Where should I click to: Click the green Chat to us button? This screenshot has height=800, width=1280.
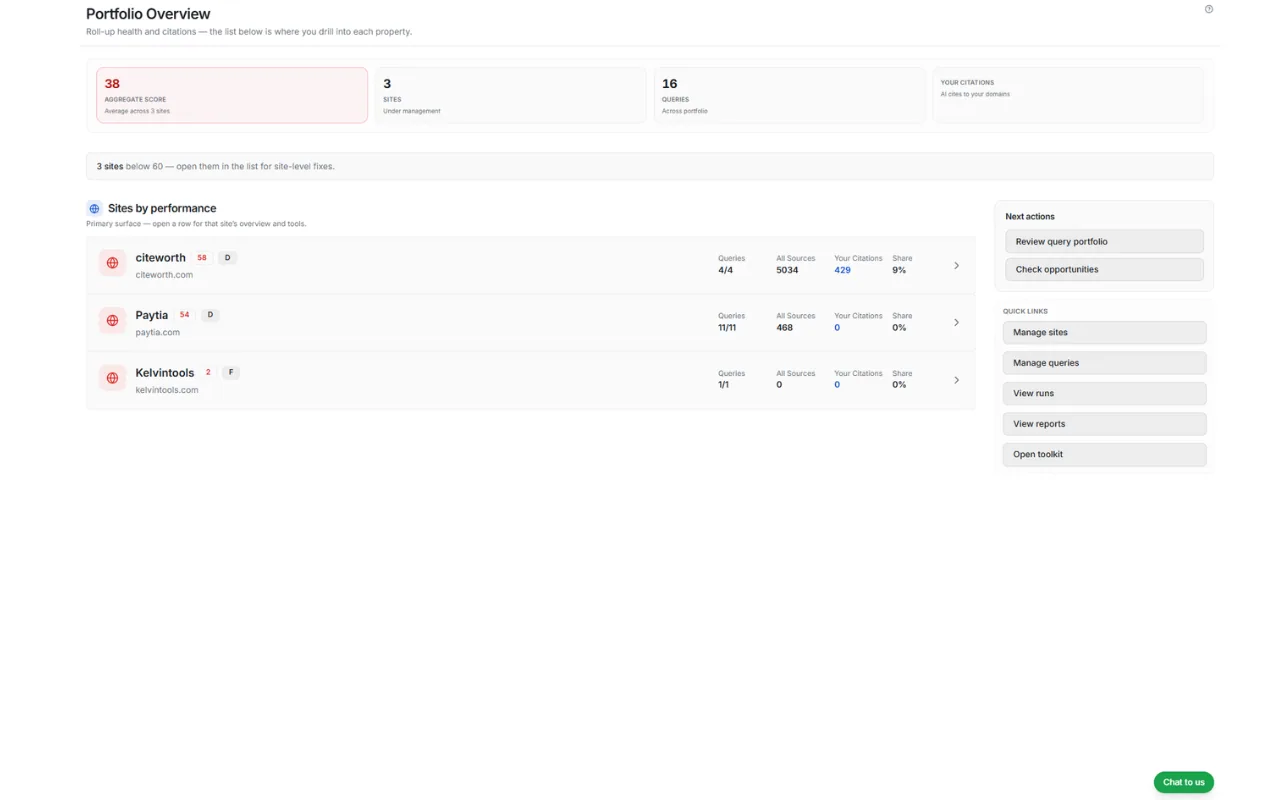tap(1184, 782)
